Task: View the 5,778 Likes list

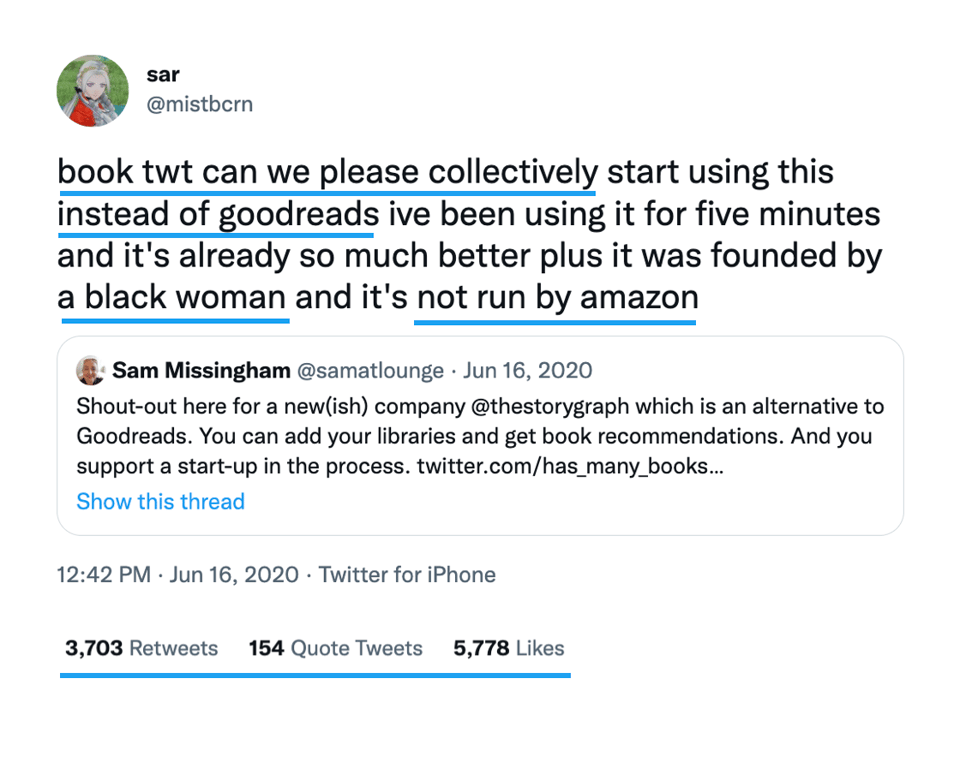Action: [508, 648]
